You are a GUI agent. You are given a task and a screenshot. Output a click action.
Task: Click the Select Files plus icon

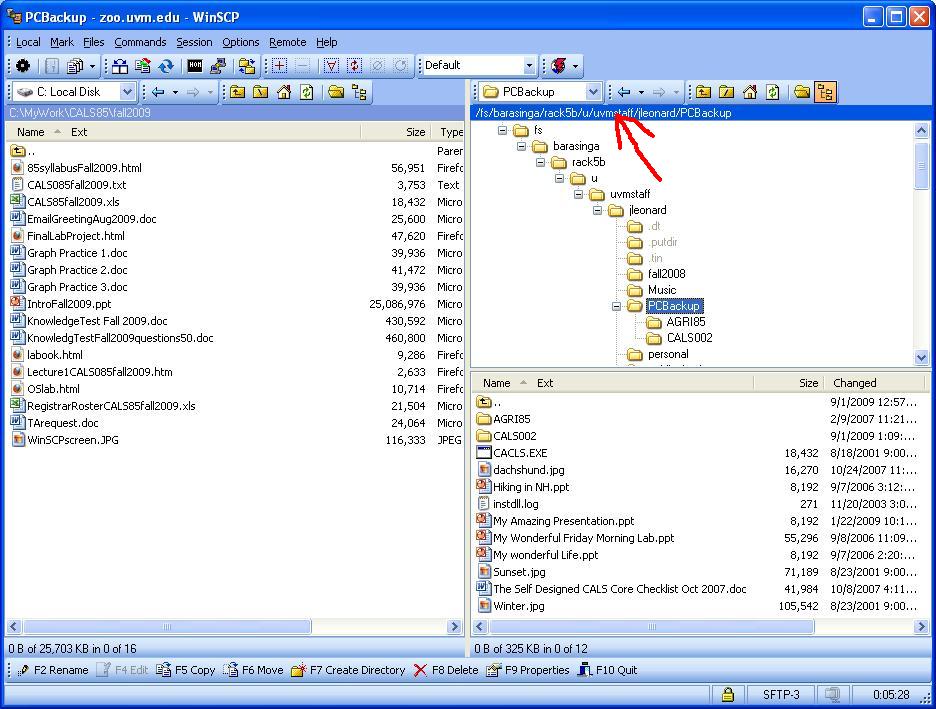[x=279, y=66]
